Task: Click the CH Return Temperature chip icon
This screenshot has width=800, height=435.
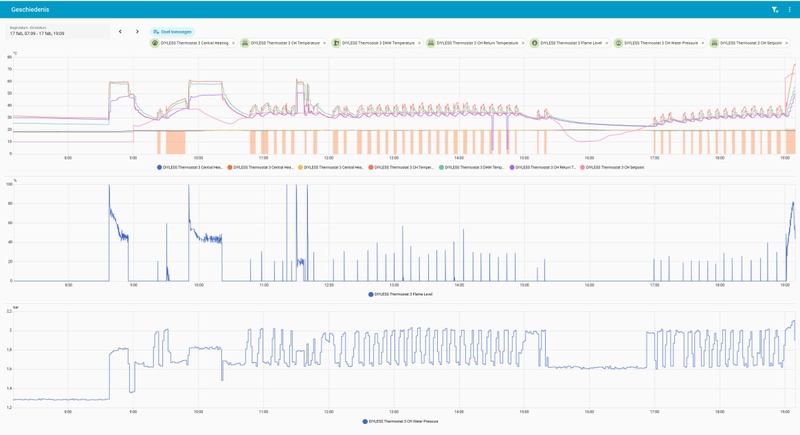Action: click(x=431, y=43)
